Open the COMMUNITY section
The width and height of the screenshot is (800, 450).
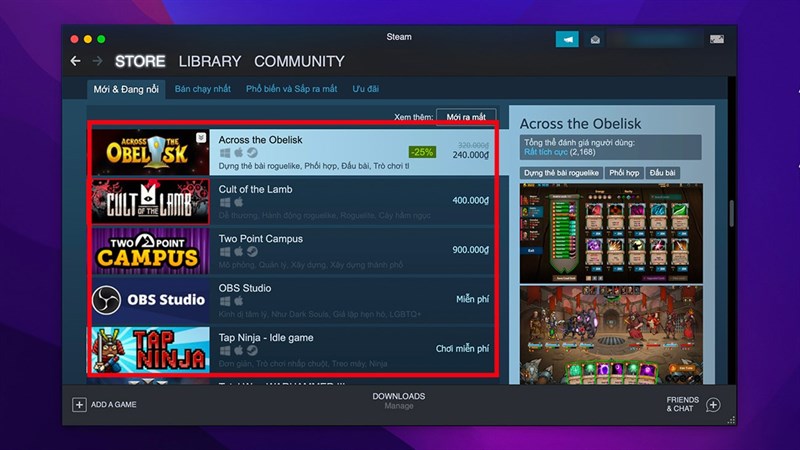click(299, 62)
